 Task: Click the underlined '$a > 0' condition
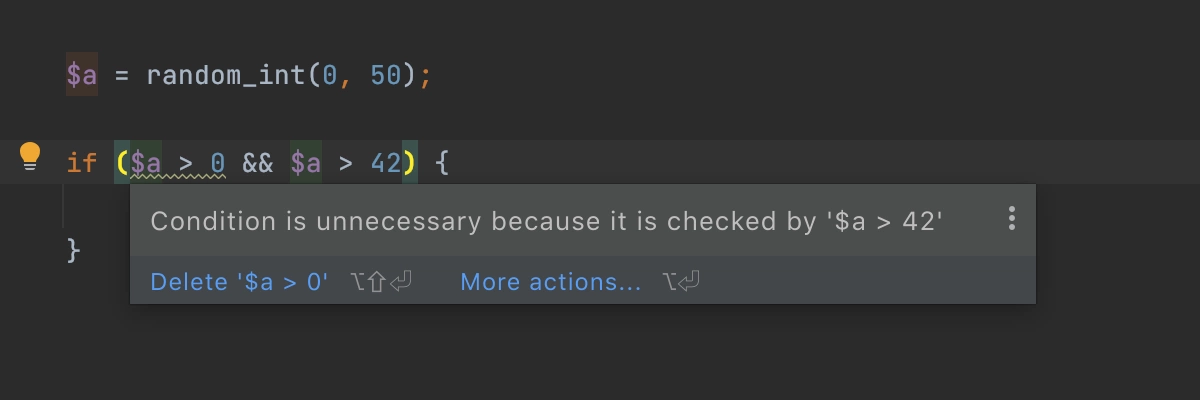(178, 162)
